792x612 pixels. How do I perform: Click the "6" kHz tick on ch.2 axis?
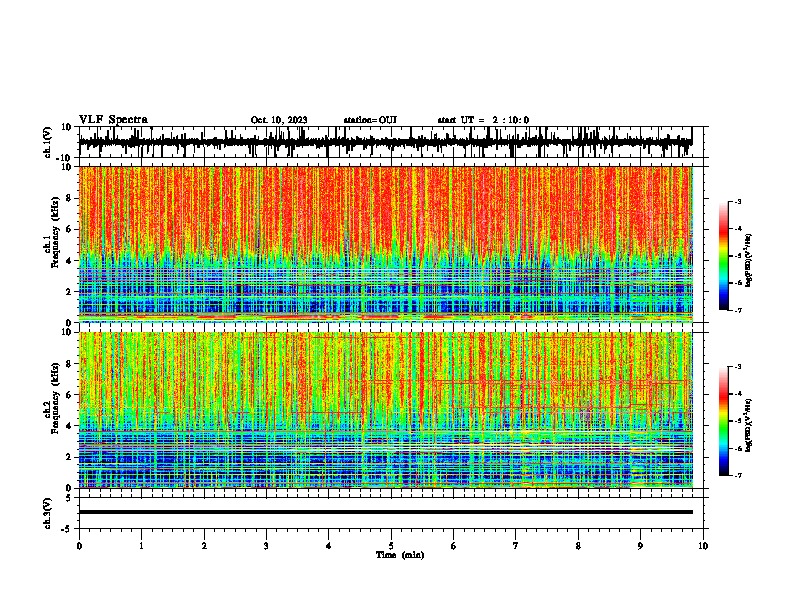69,394
